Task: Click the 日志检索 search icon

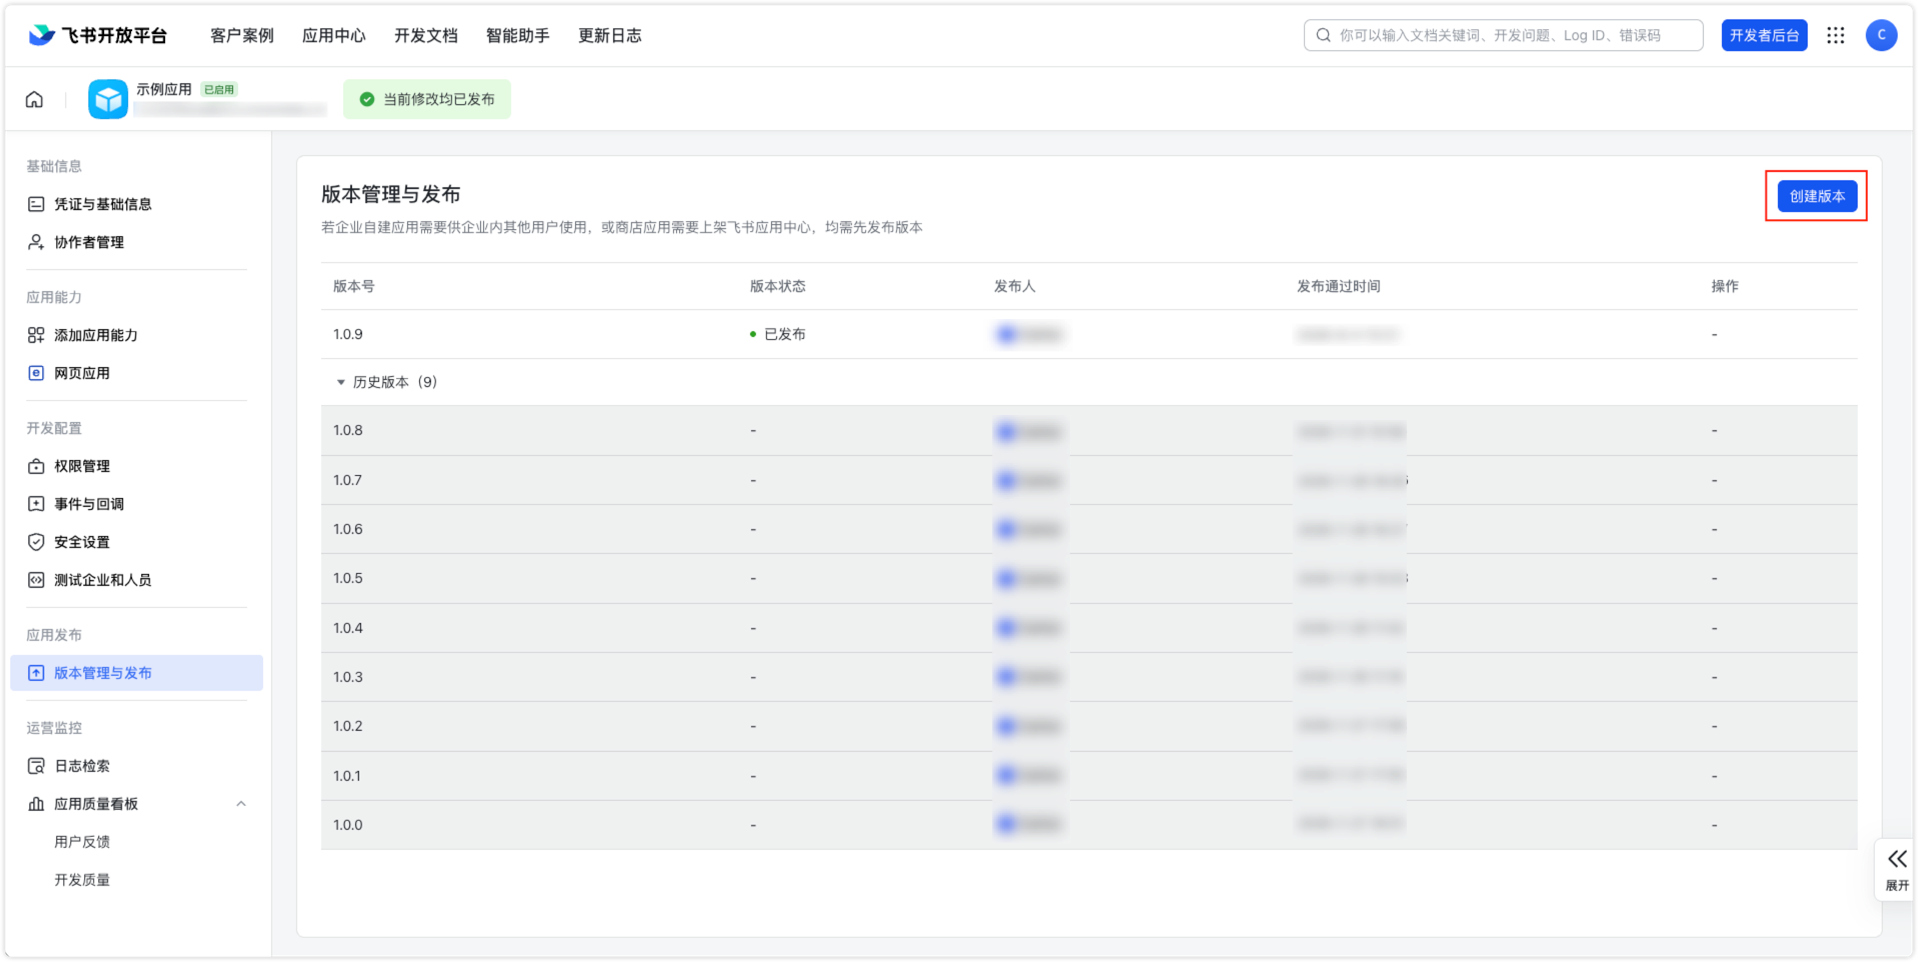Action: point(36,766)
